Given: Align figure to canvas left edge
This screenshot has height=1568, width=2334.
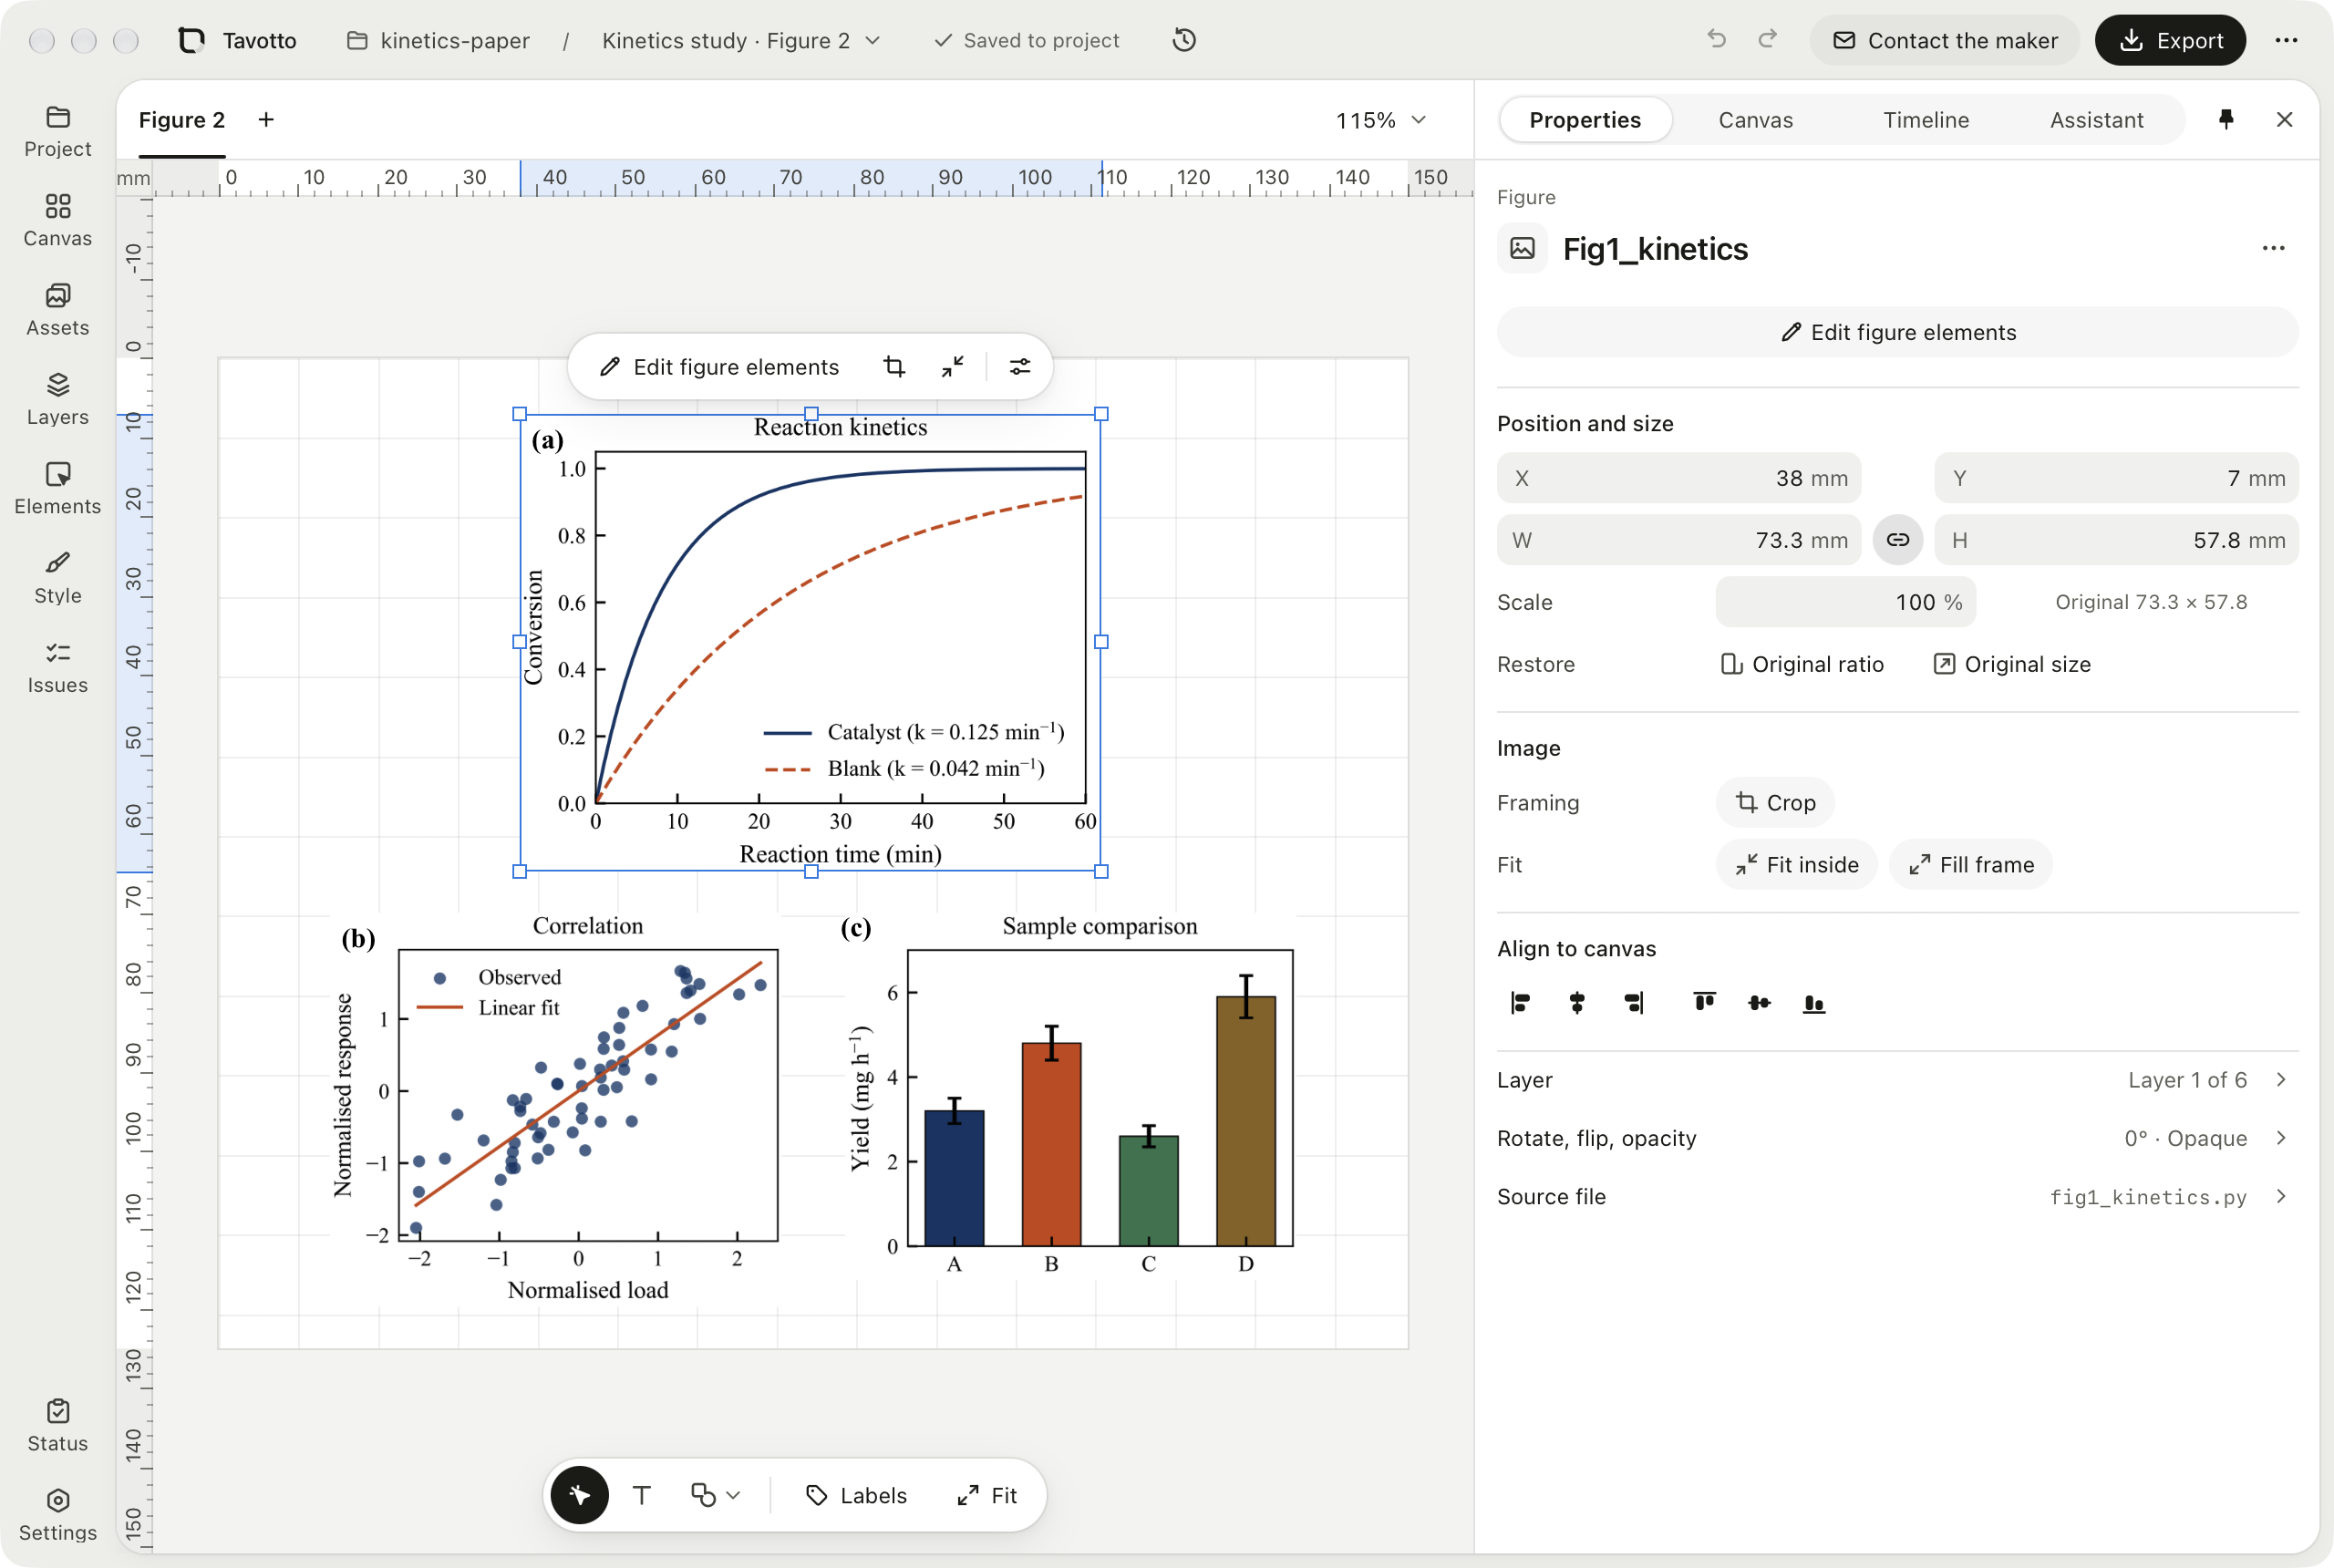Looking at the screenshot, I should point(1521,1002).
